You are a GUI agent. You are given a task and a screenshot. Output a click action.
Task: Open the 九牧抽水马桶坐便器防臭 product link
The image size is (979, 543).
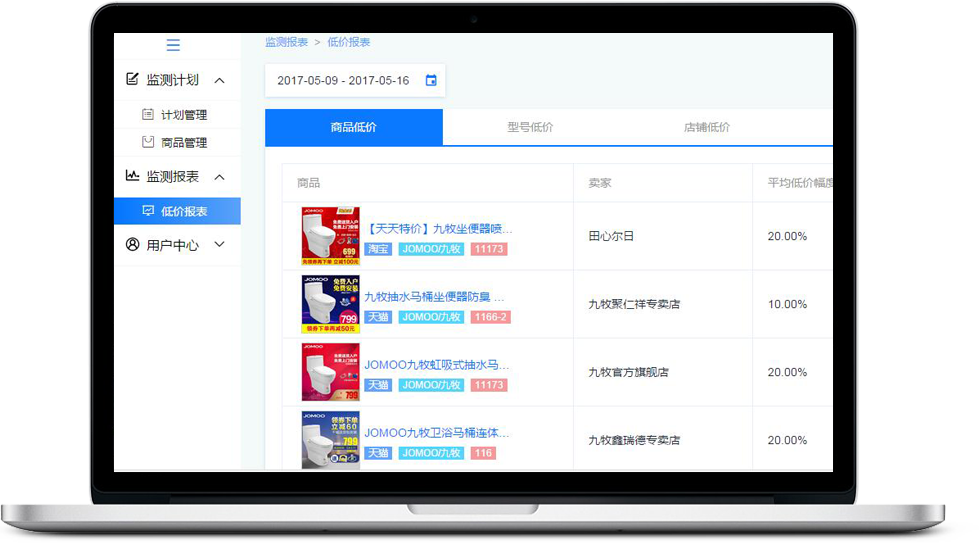pyautogui.click(x=434, y=297)
